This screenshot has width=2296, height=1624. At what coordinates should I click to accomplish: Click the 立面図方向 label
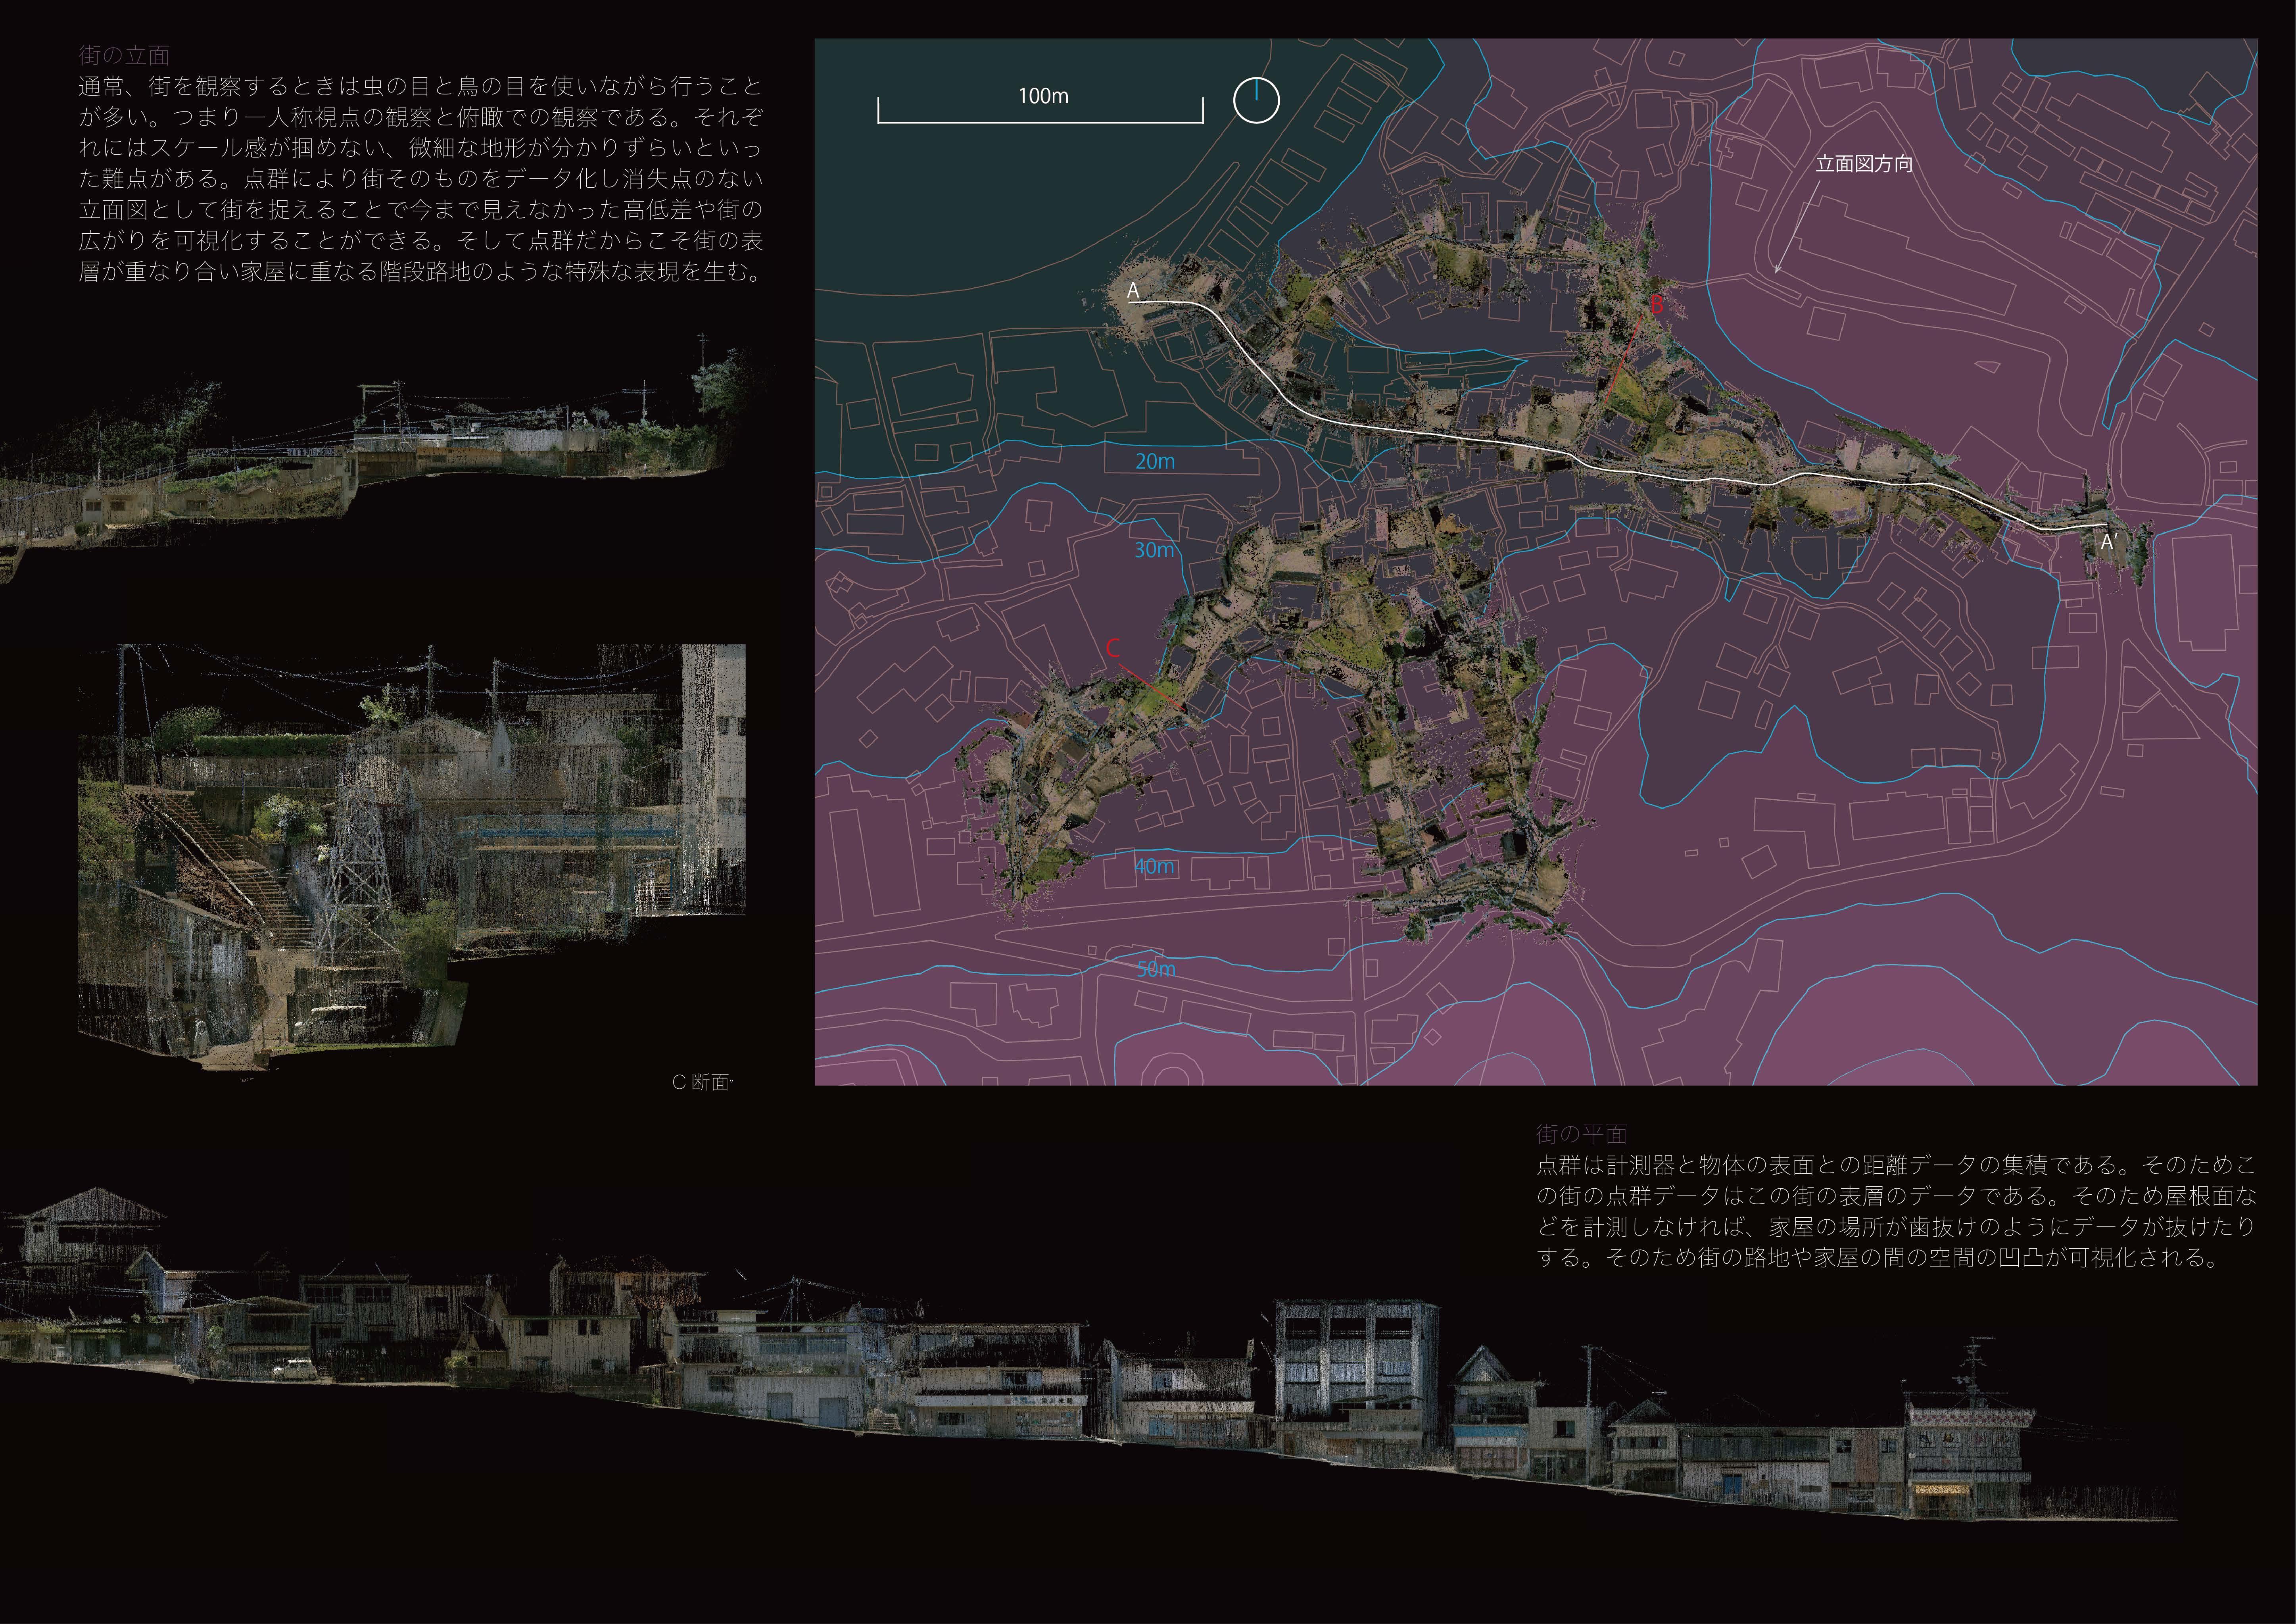1864,164
